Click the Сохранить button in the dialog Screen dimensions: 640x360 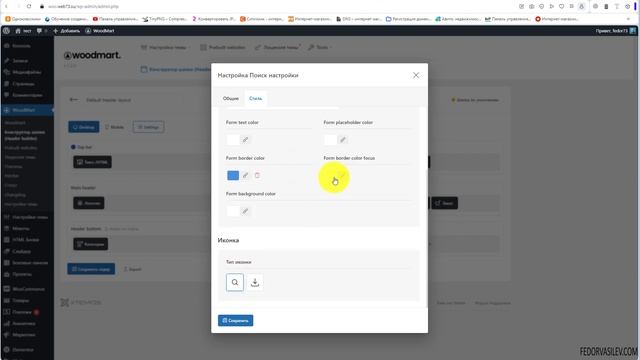click(x=236, y=320)
